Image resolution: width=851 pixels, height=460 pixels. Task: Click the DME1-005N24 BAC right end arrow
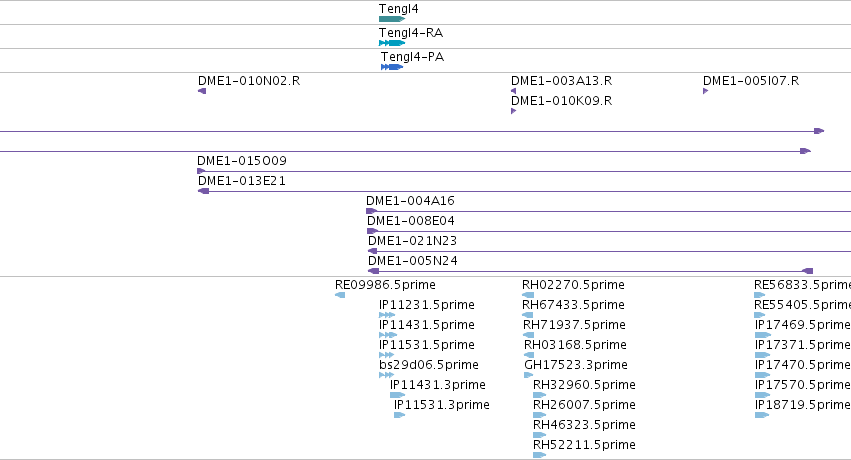pyautogui.click(x=808, y=271)
